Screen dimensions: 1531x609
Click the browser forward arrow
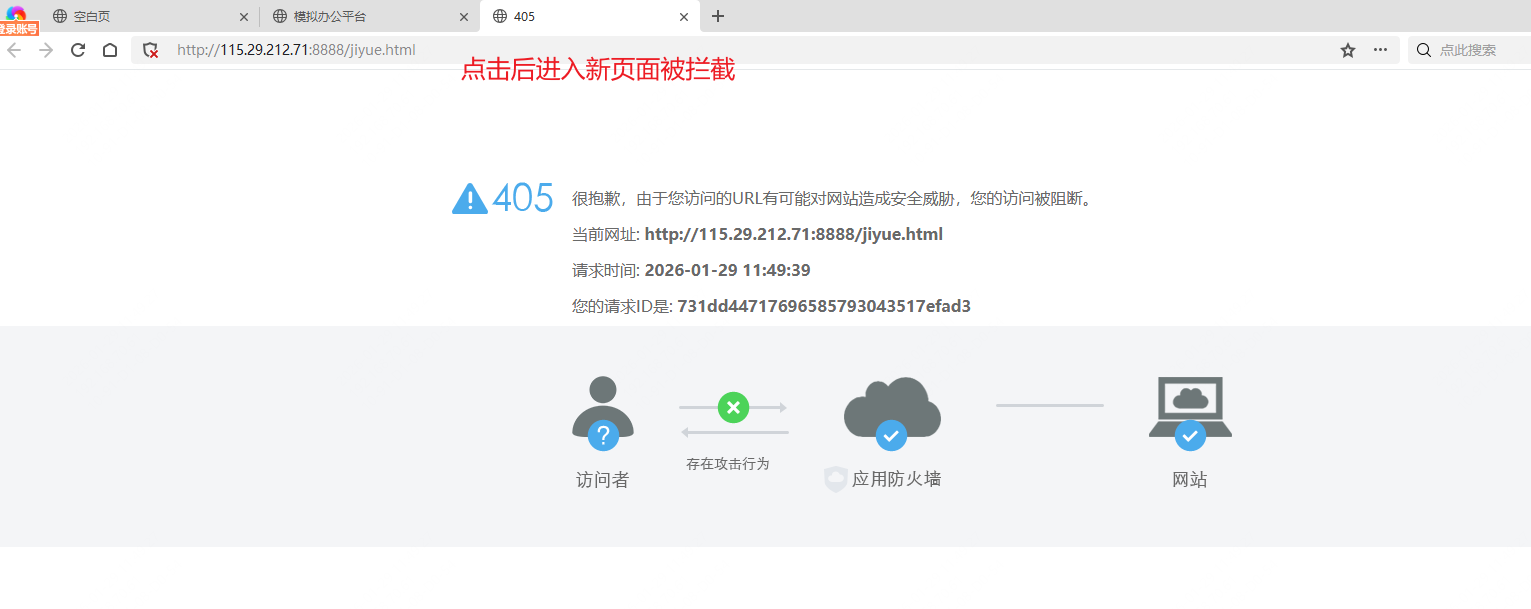46,50
